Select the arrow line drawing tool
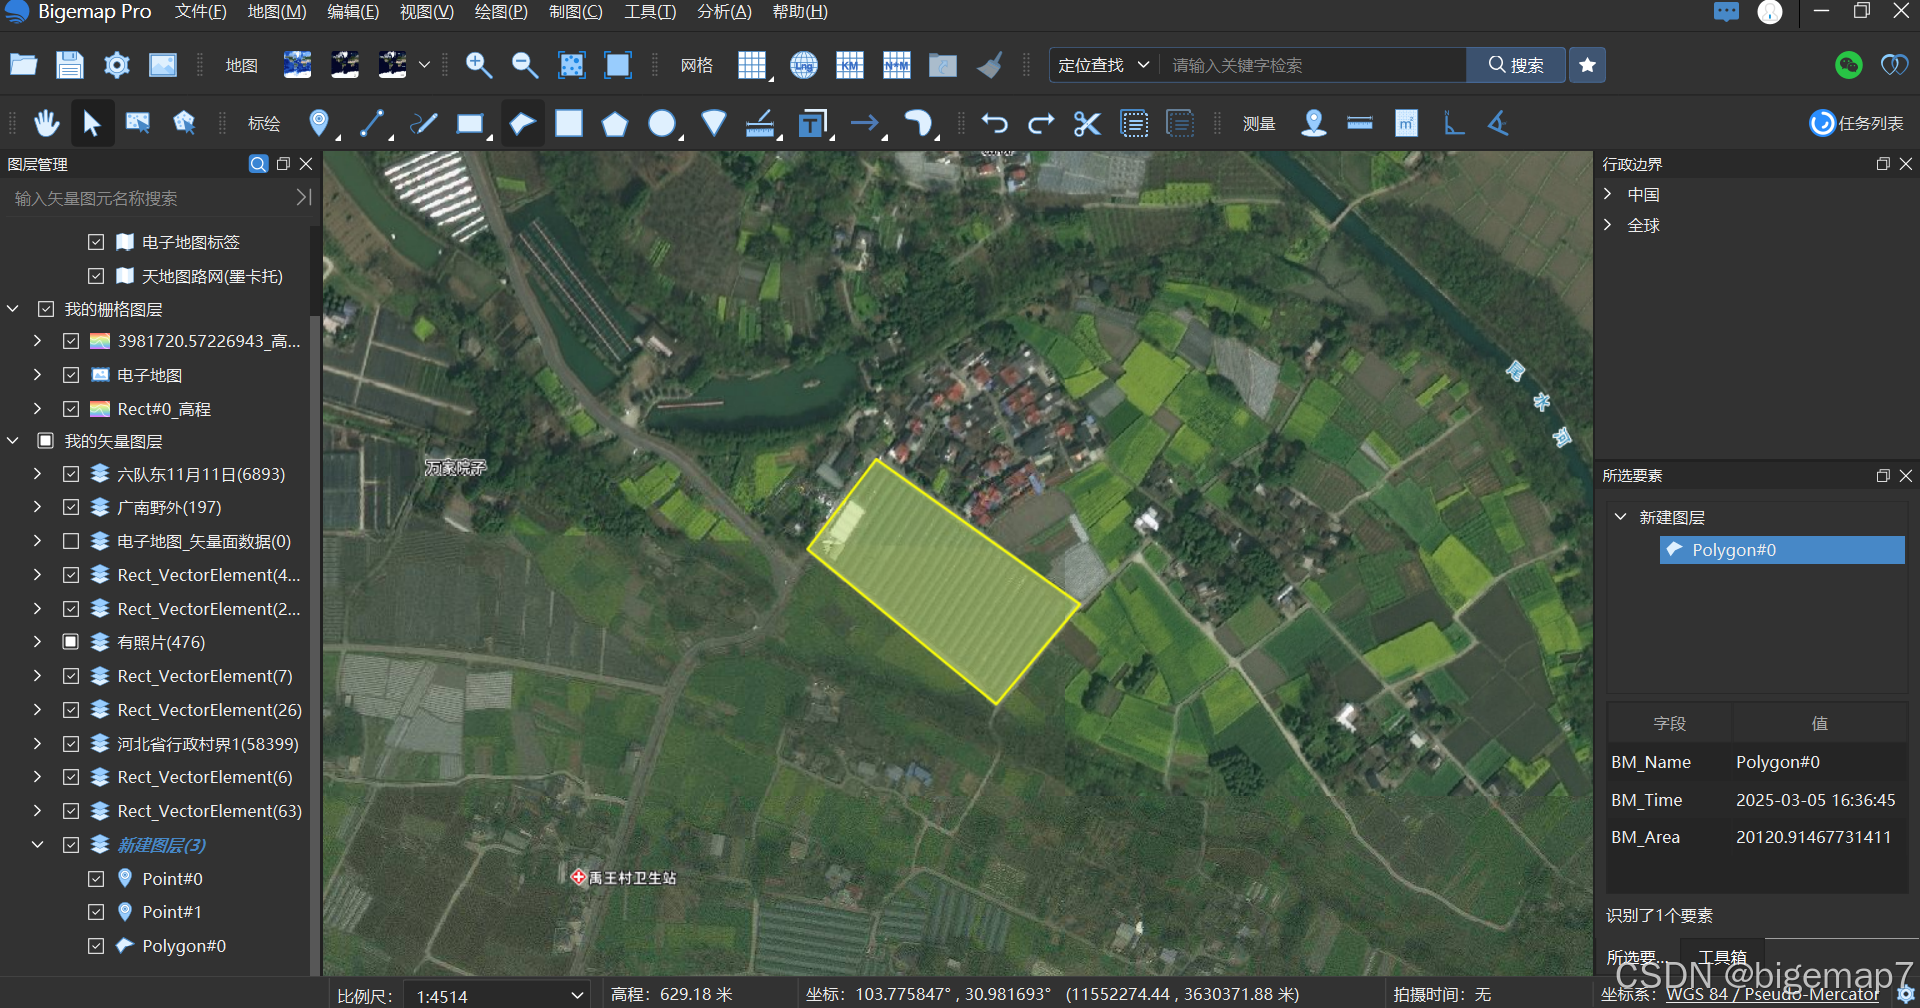 [x=865, y=123]
